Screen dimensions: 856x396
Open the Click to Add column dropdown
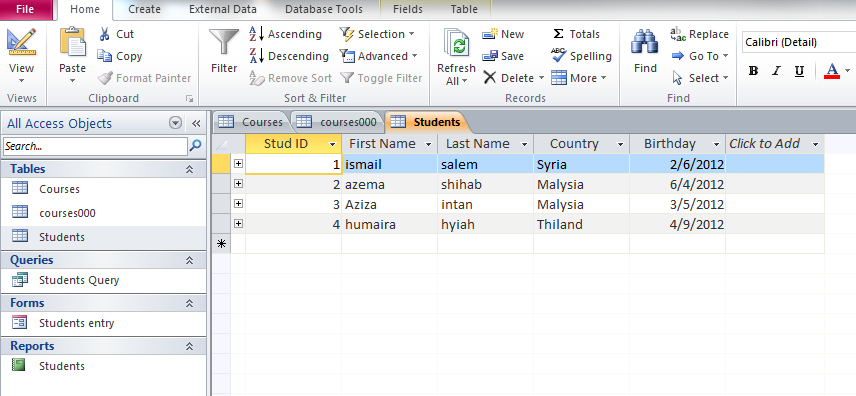pyautogui.click(x=816, y=144)
